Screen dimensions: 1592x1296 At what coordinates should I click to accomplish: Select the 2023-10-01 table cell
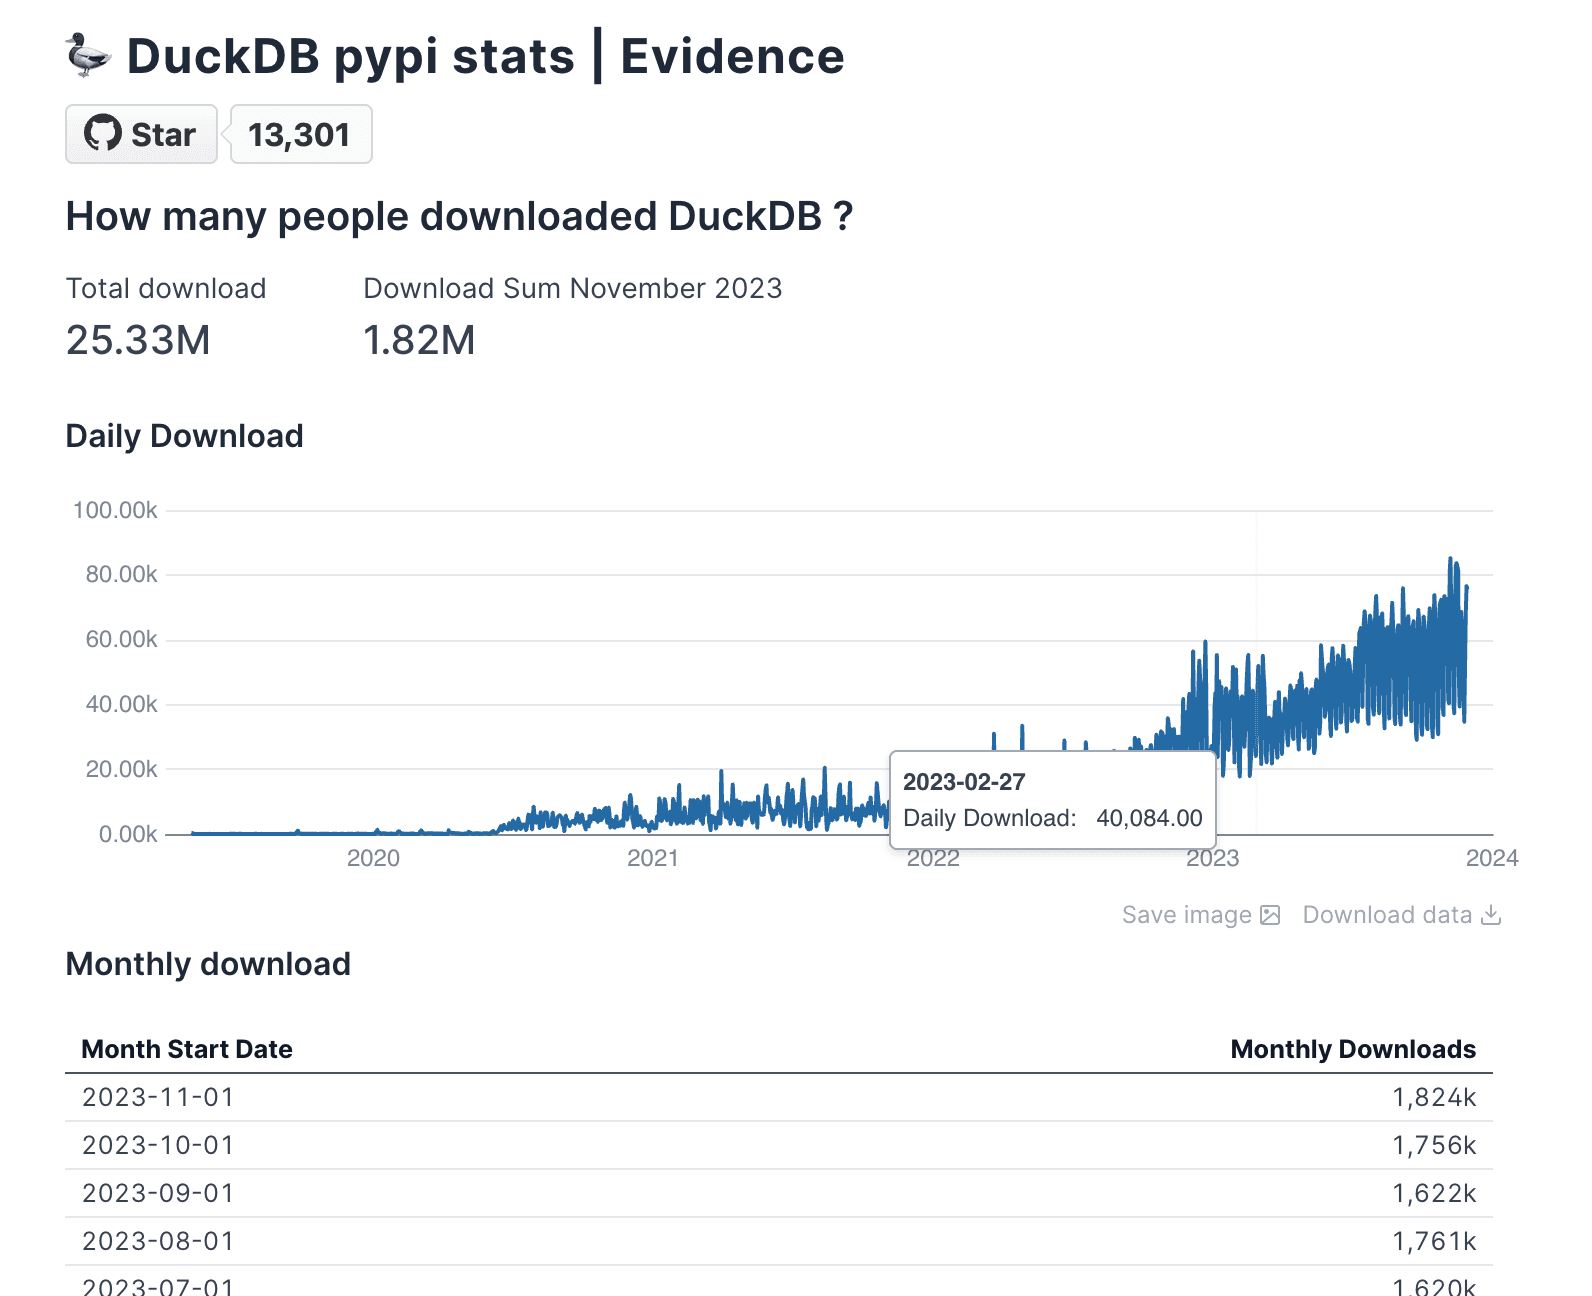(158, 1145)
